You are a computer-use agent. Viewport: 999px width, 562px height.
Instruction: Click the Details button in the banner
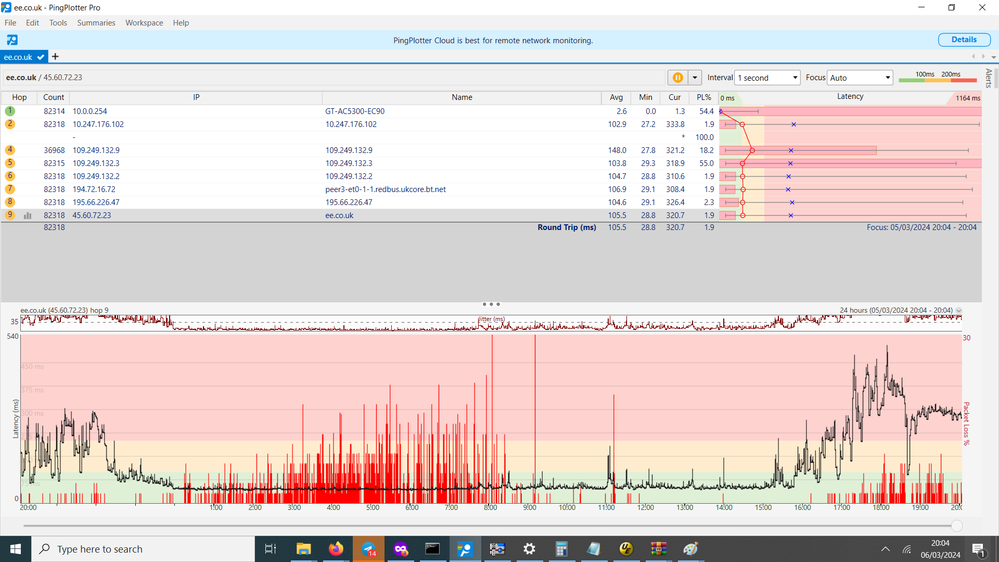(x=963, y=40)
